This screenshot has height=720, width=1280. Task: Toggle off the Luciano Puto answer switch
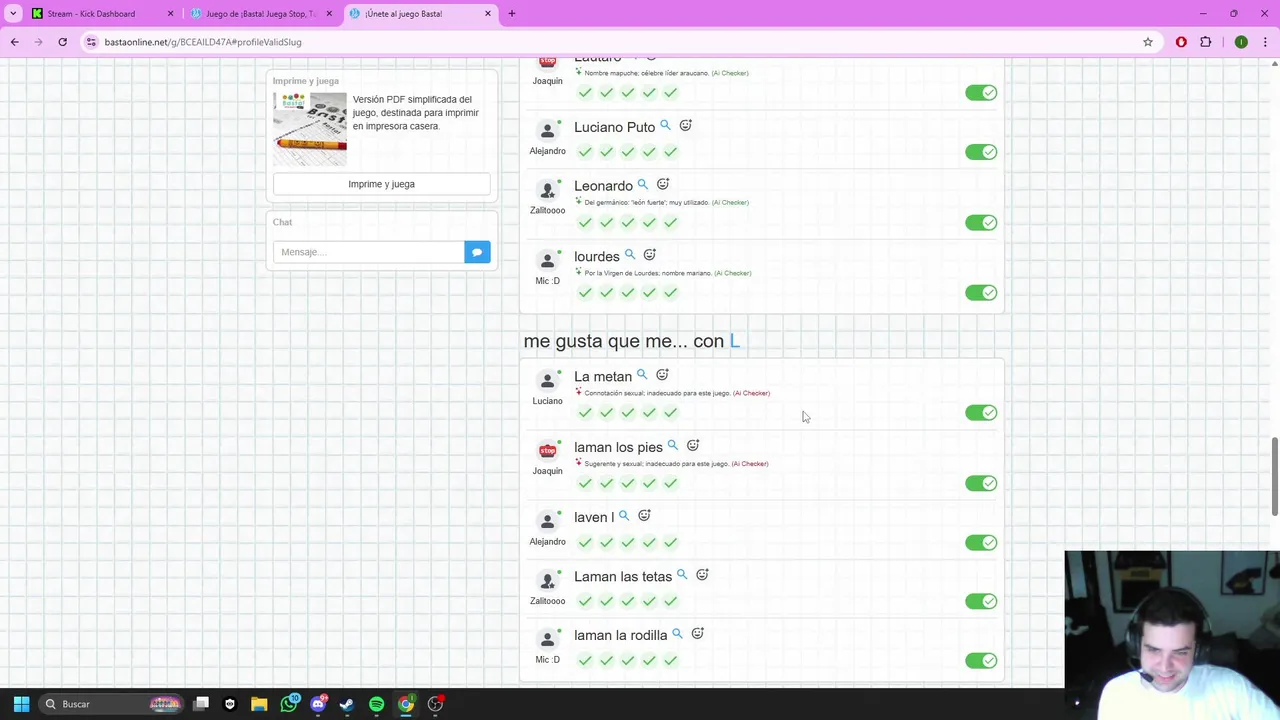coord(981,152)
